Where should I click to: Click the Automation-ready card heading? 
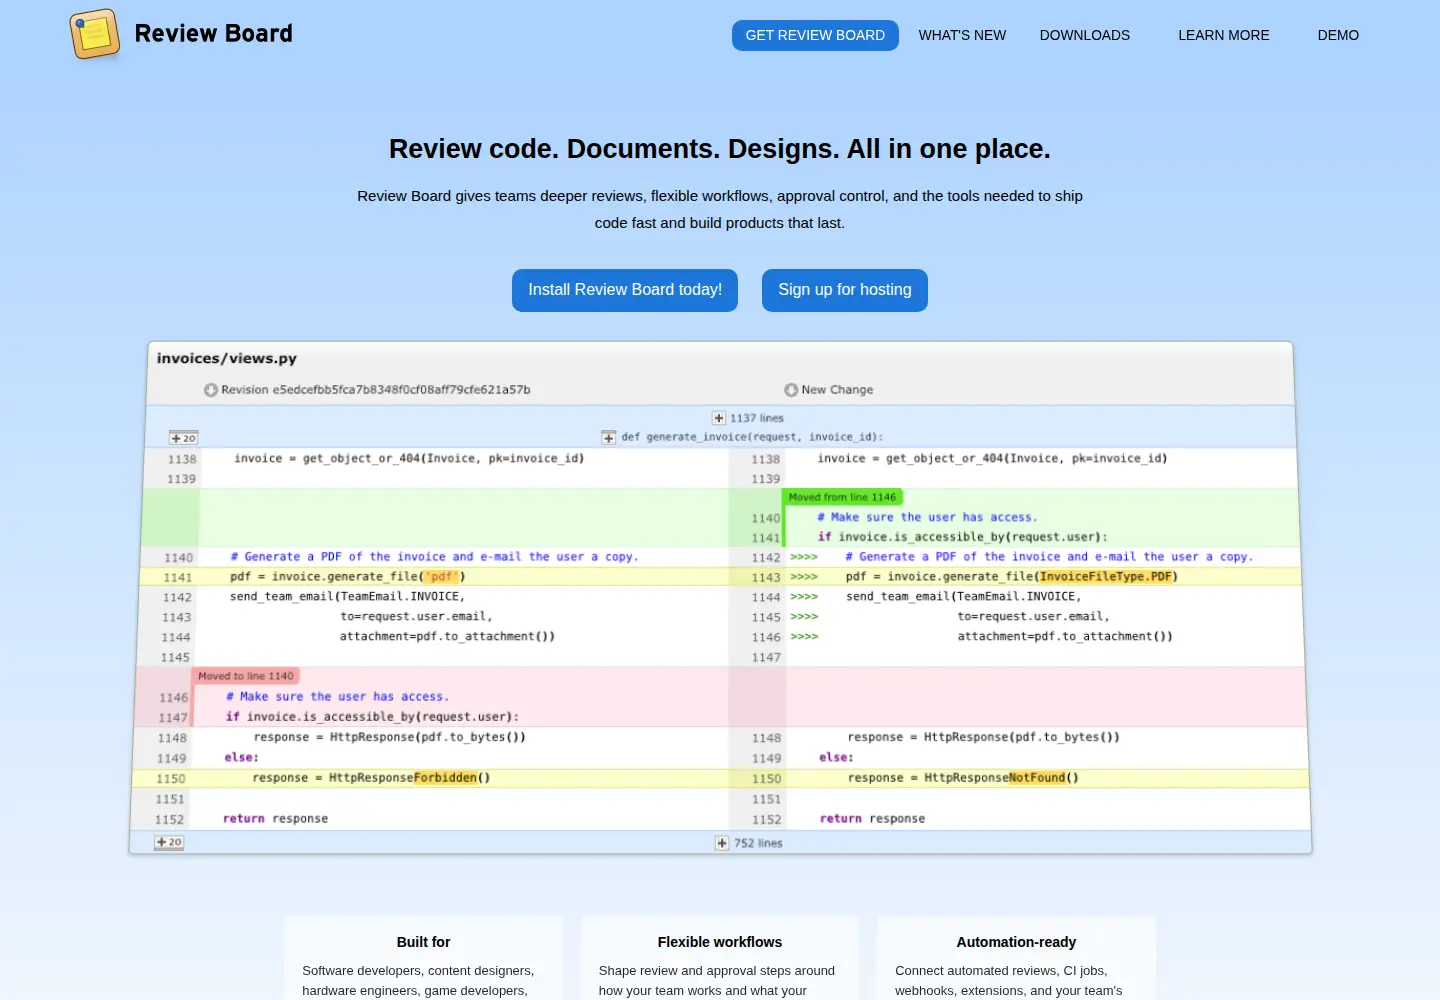[x=1016, y=942]
